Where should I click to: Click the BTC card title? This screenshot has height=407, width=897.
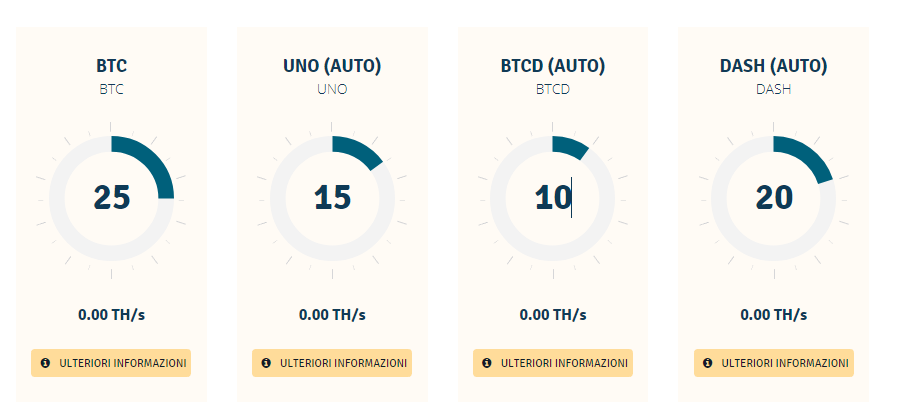(112, 67)
